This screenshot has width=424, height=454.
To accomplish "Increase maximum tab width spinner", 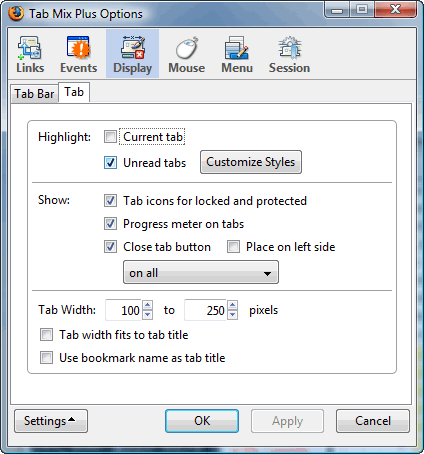I will (x=233, y=305).
